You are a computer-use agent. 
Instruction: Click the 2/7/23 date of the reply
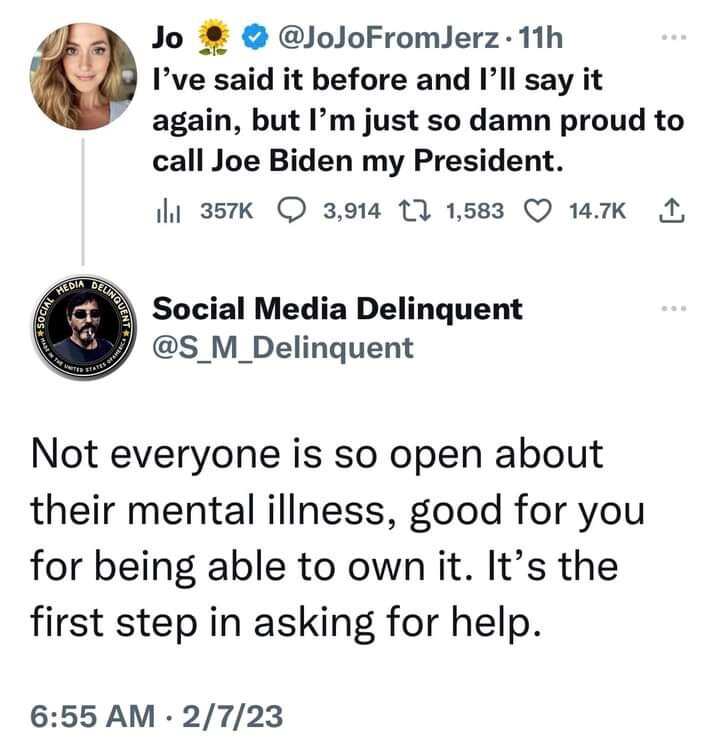point(240,717)
